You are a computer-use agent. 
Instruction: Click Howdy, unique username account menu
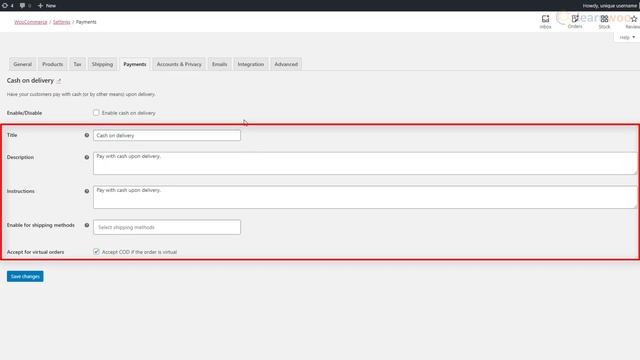[610, 6]
